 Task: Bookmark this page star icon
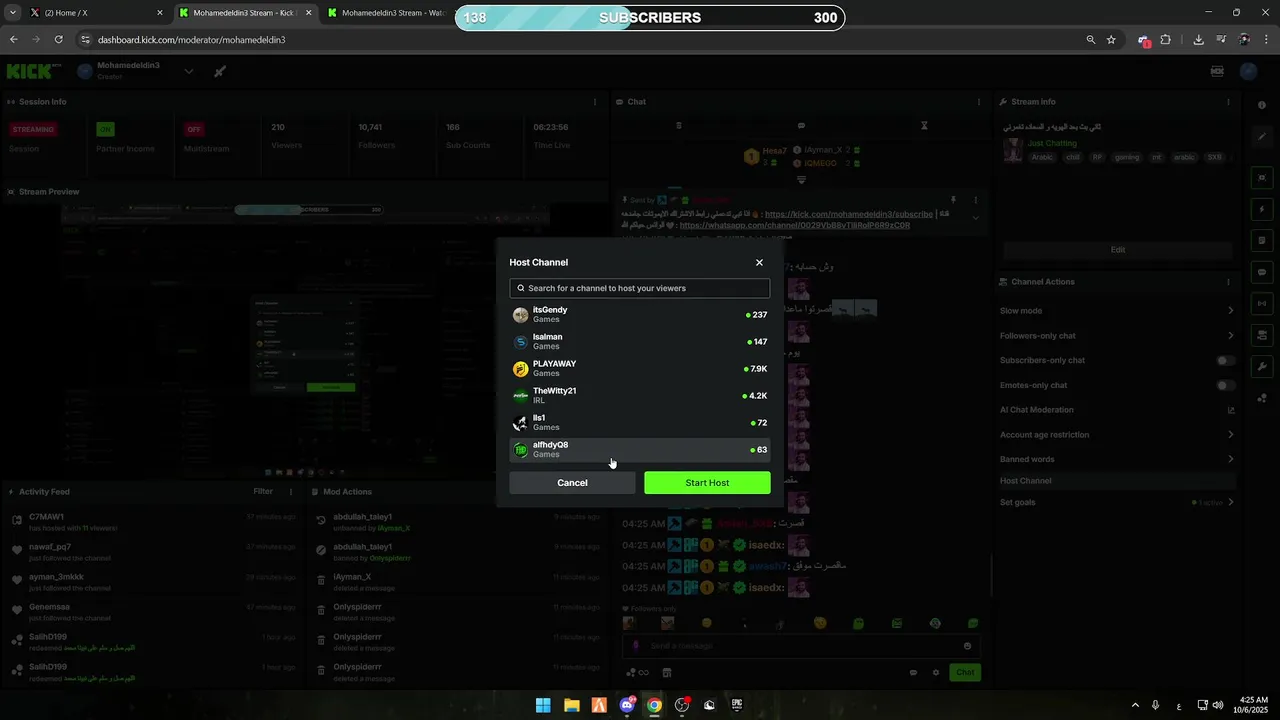[1111, 39]
